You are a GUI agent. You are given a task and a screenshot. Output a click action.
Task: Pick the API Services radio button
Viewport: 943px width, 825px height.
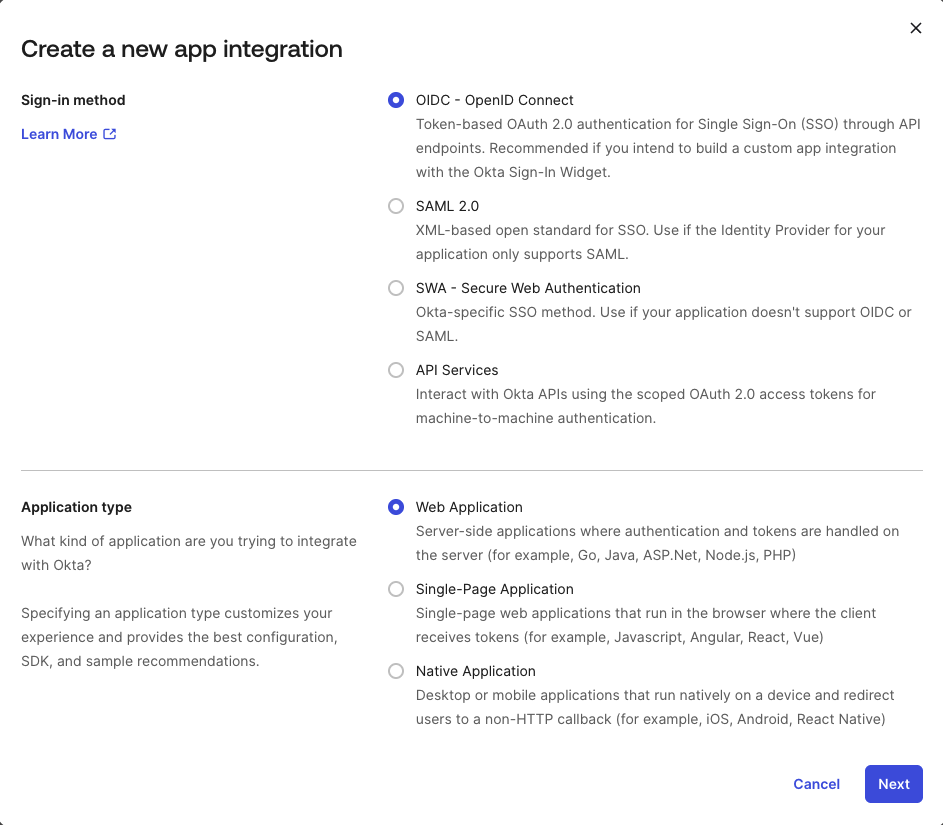396,370
